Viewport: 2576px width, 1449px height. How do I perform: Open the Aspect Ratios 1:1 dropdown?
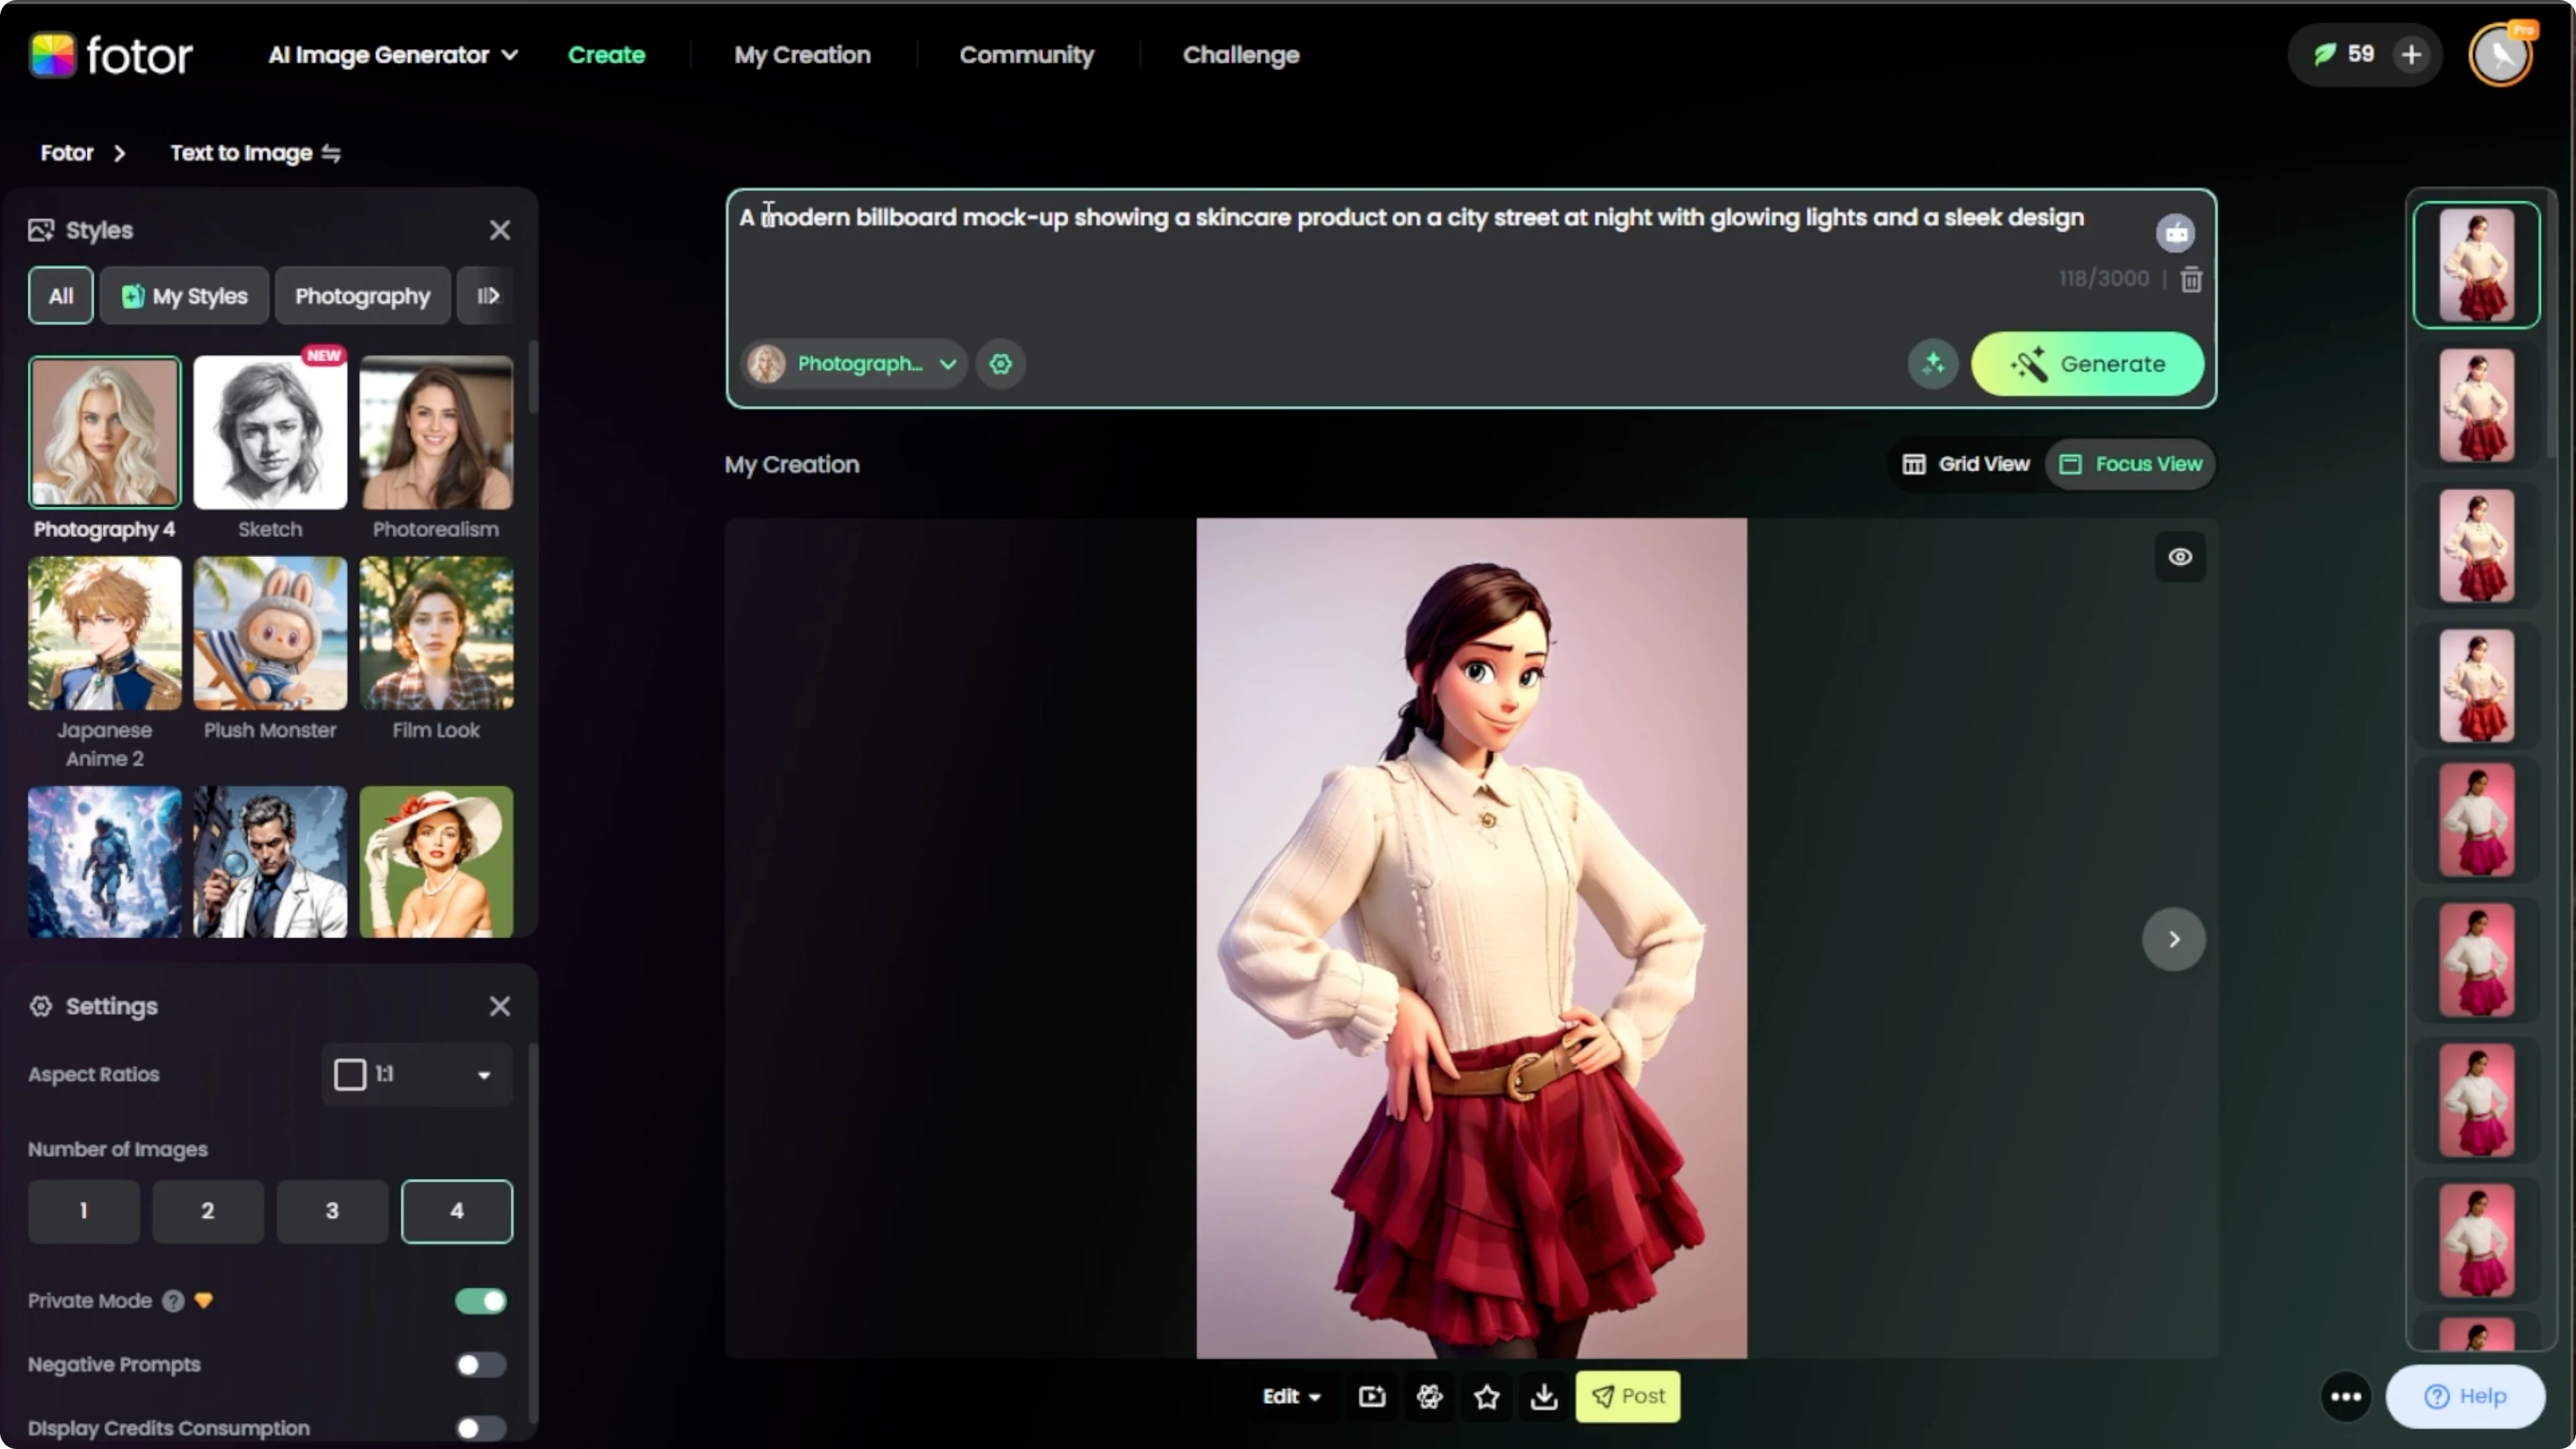(x=416, y=1075)
